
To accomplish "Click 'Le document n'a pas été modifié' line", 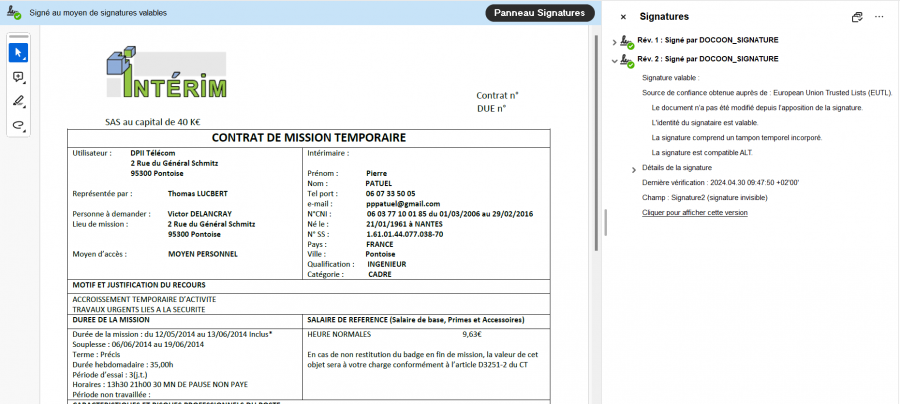I will click(x=757, y=107).
